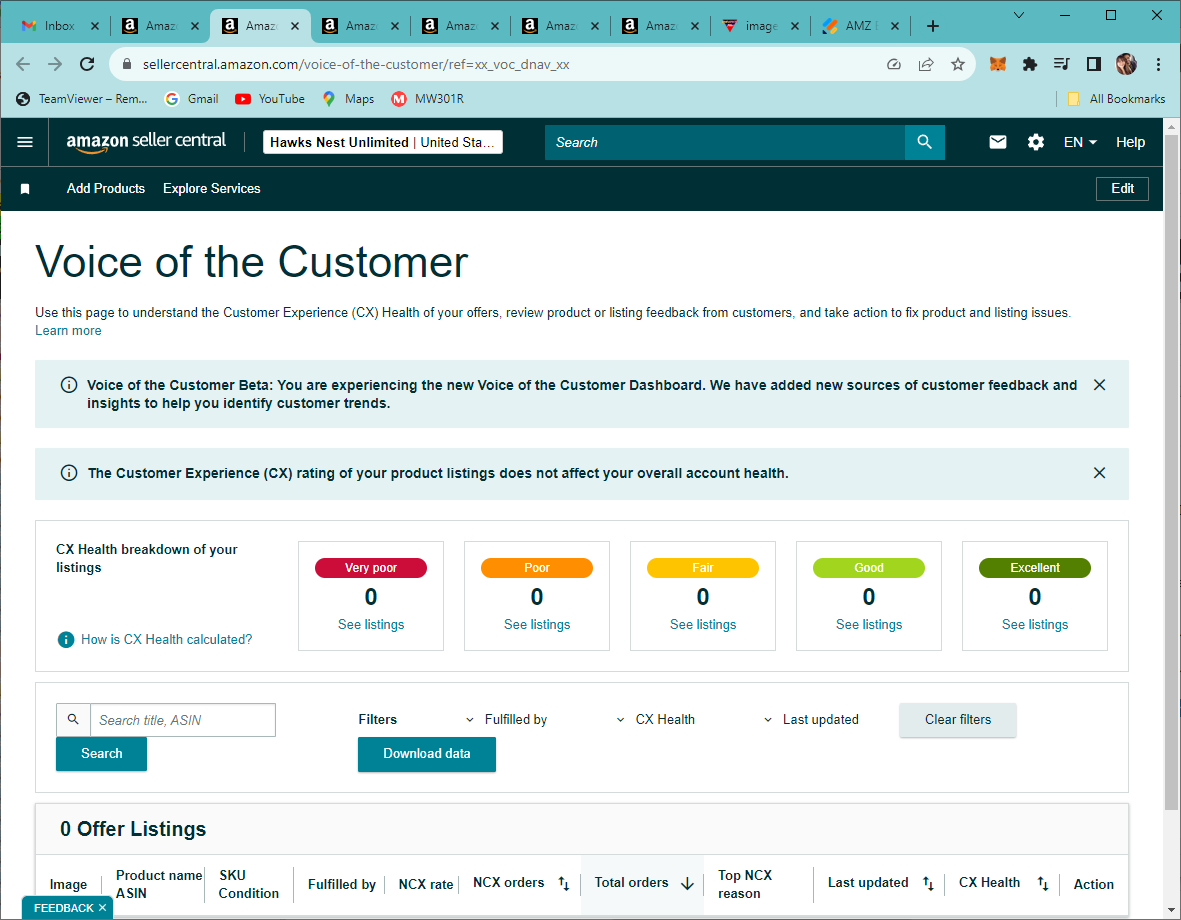
Task: Sort by CX Health arrows
Action: pos(1042,883)
